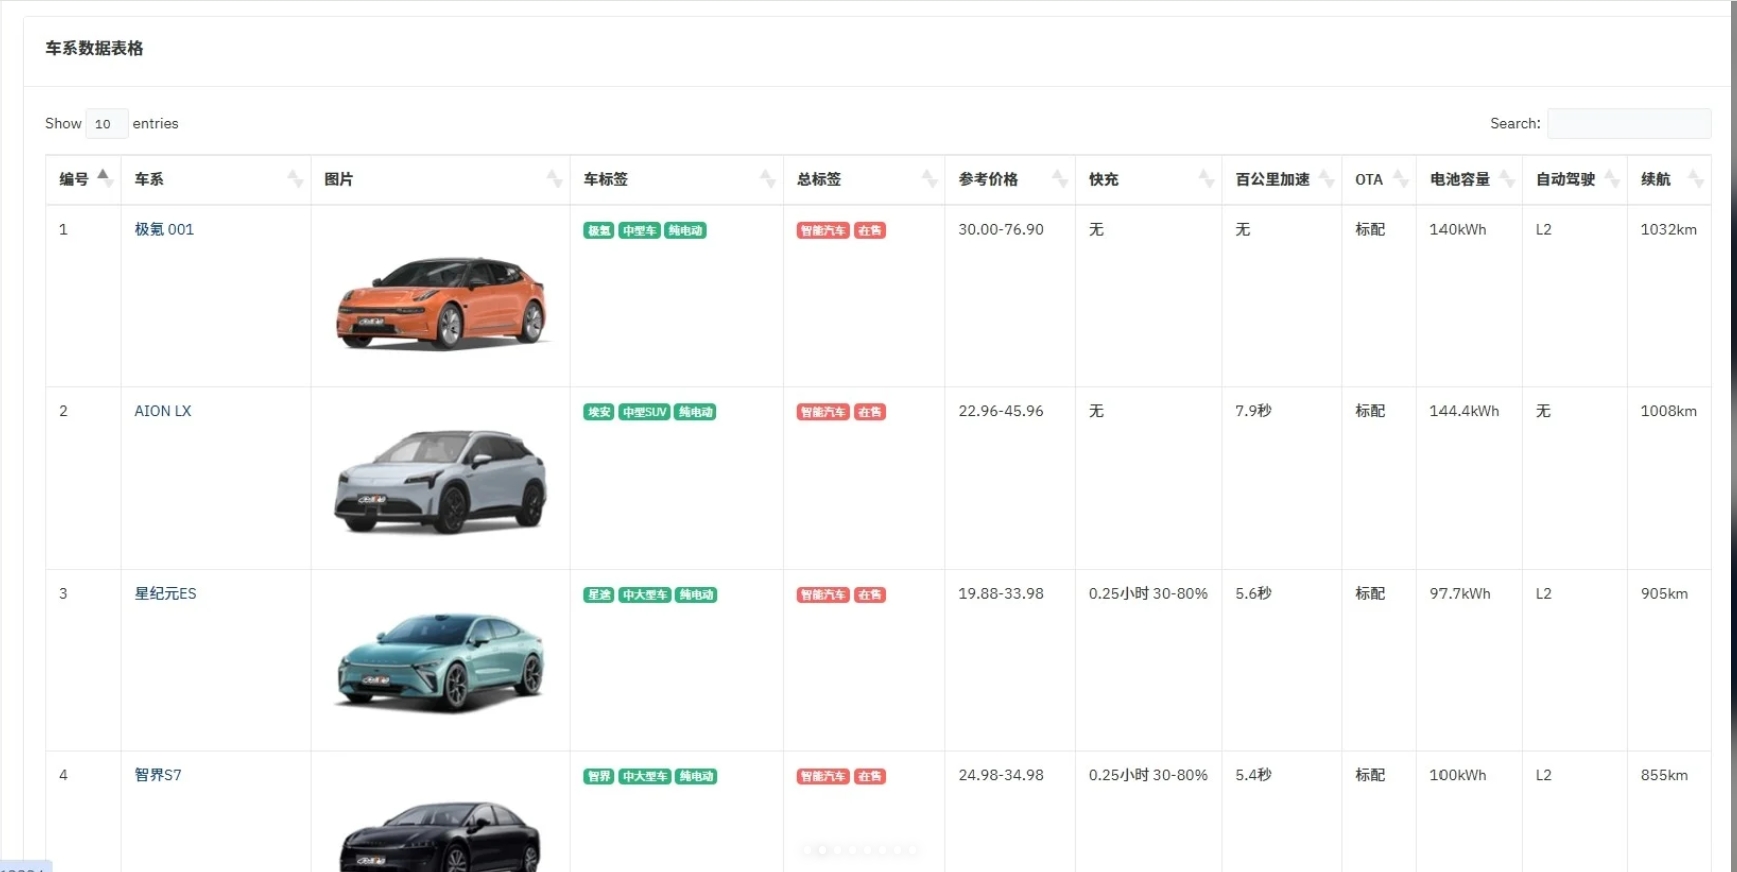Screen dimensions: 1737x872
Task: Click the 在售 tag in 智界S7 row
Action: [870, 776]
